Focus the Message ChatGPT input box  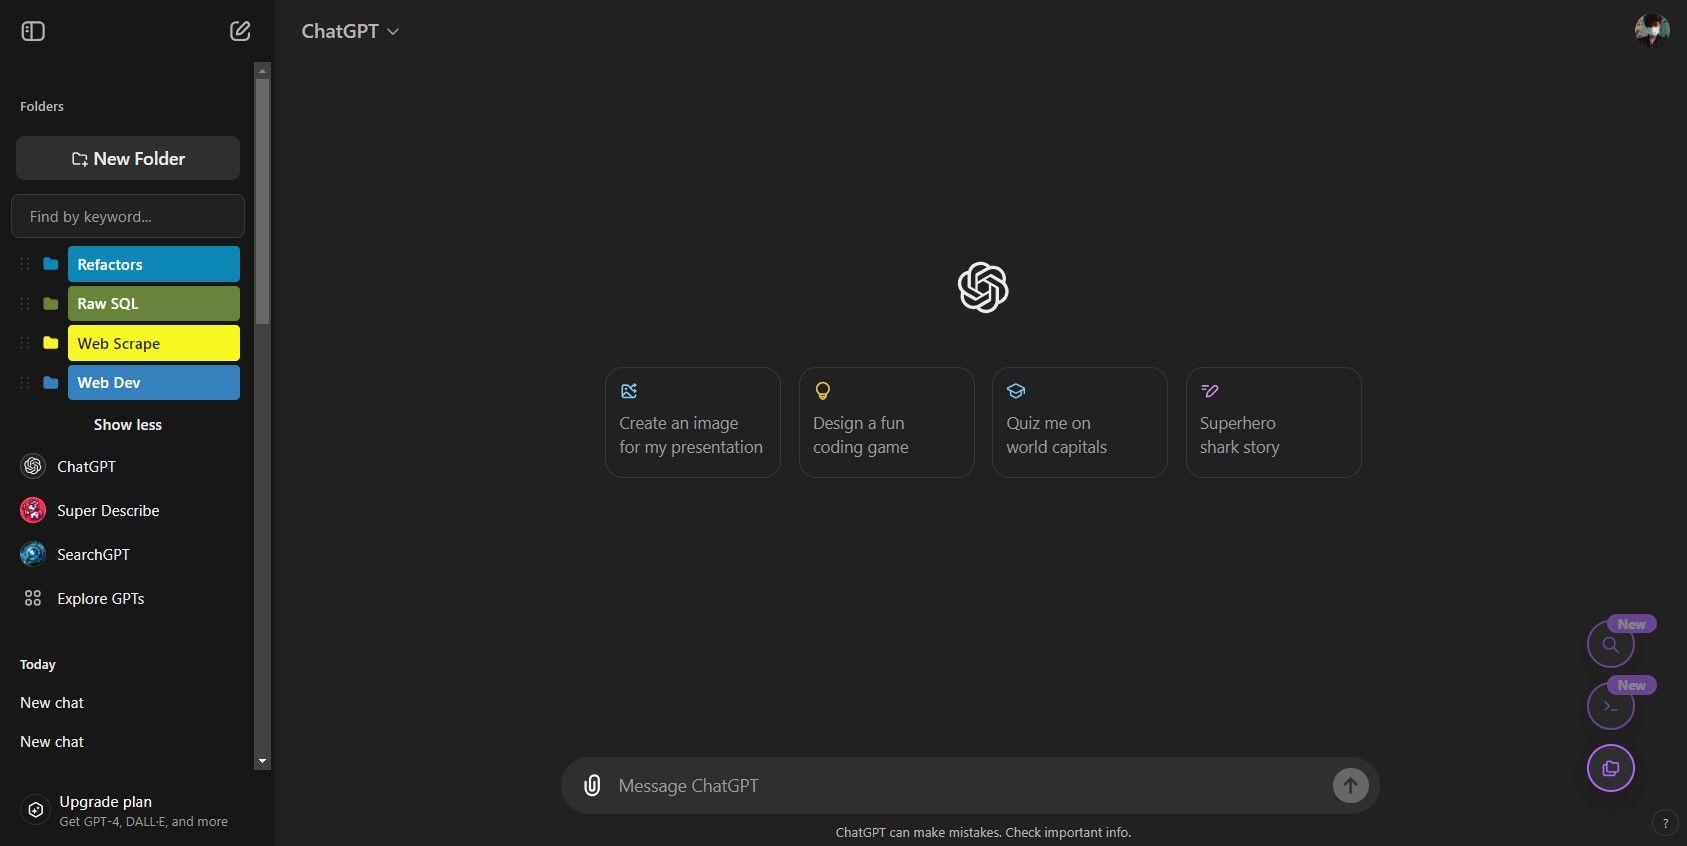(970, 785)
